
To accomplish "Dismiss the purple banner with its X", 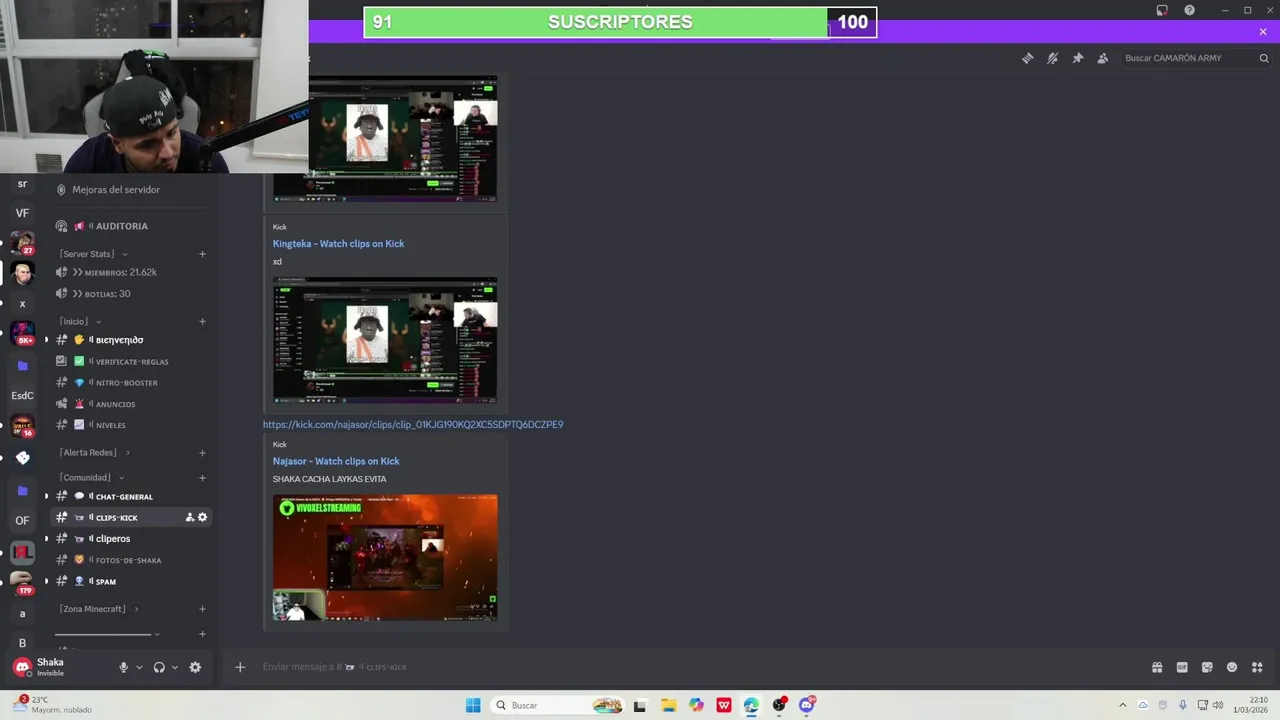I will (x=1263, y=32).
